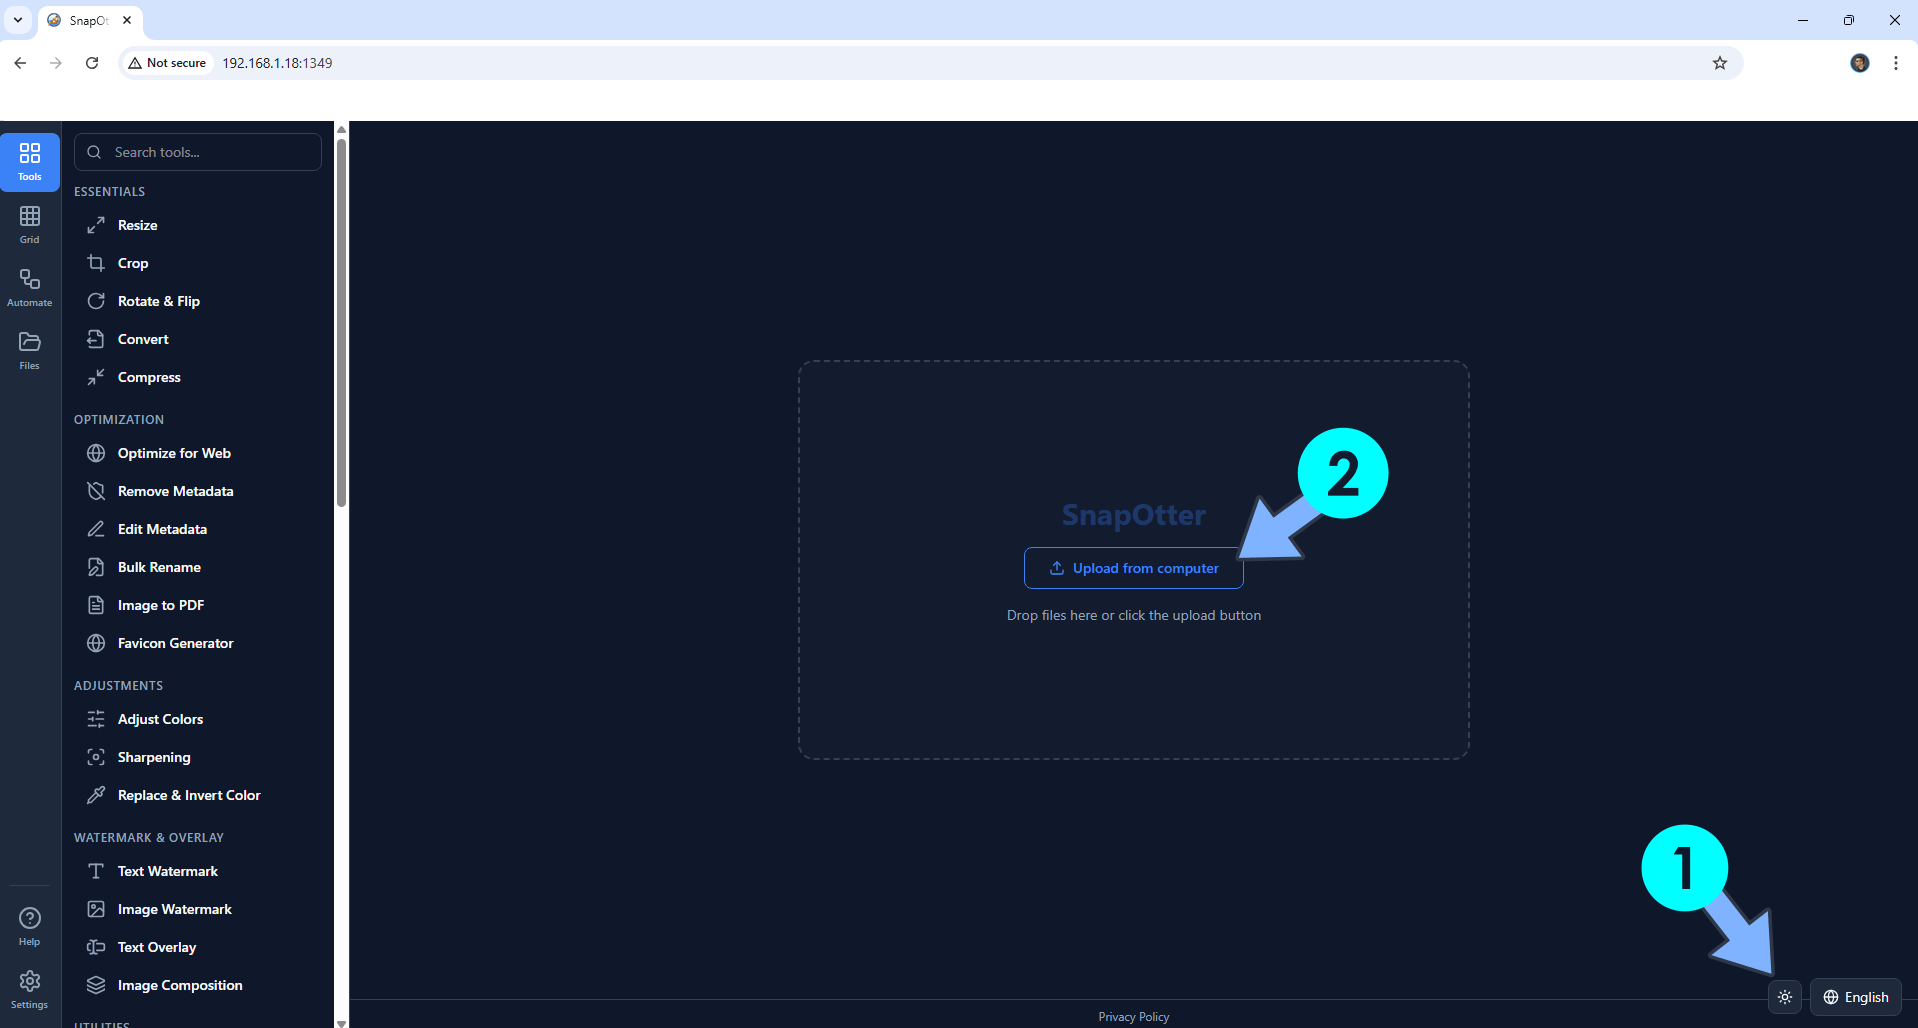Open the Files section icon
The height and width of the screenshot is (1028, 1918).
click(30, 342)
